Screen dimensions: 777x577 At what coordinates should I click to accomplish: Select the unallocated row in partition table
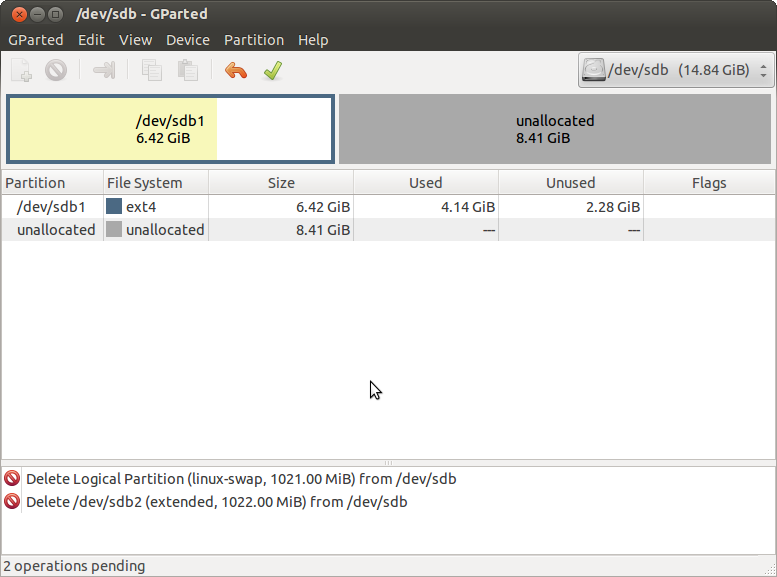[x=56, y=230]
